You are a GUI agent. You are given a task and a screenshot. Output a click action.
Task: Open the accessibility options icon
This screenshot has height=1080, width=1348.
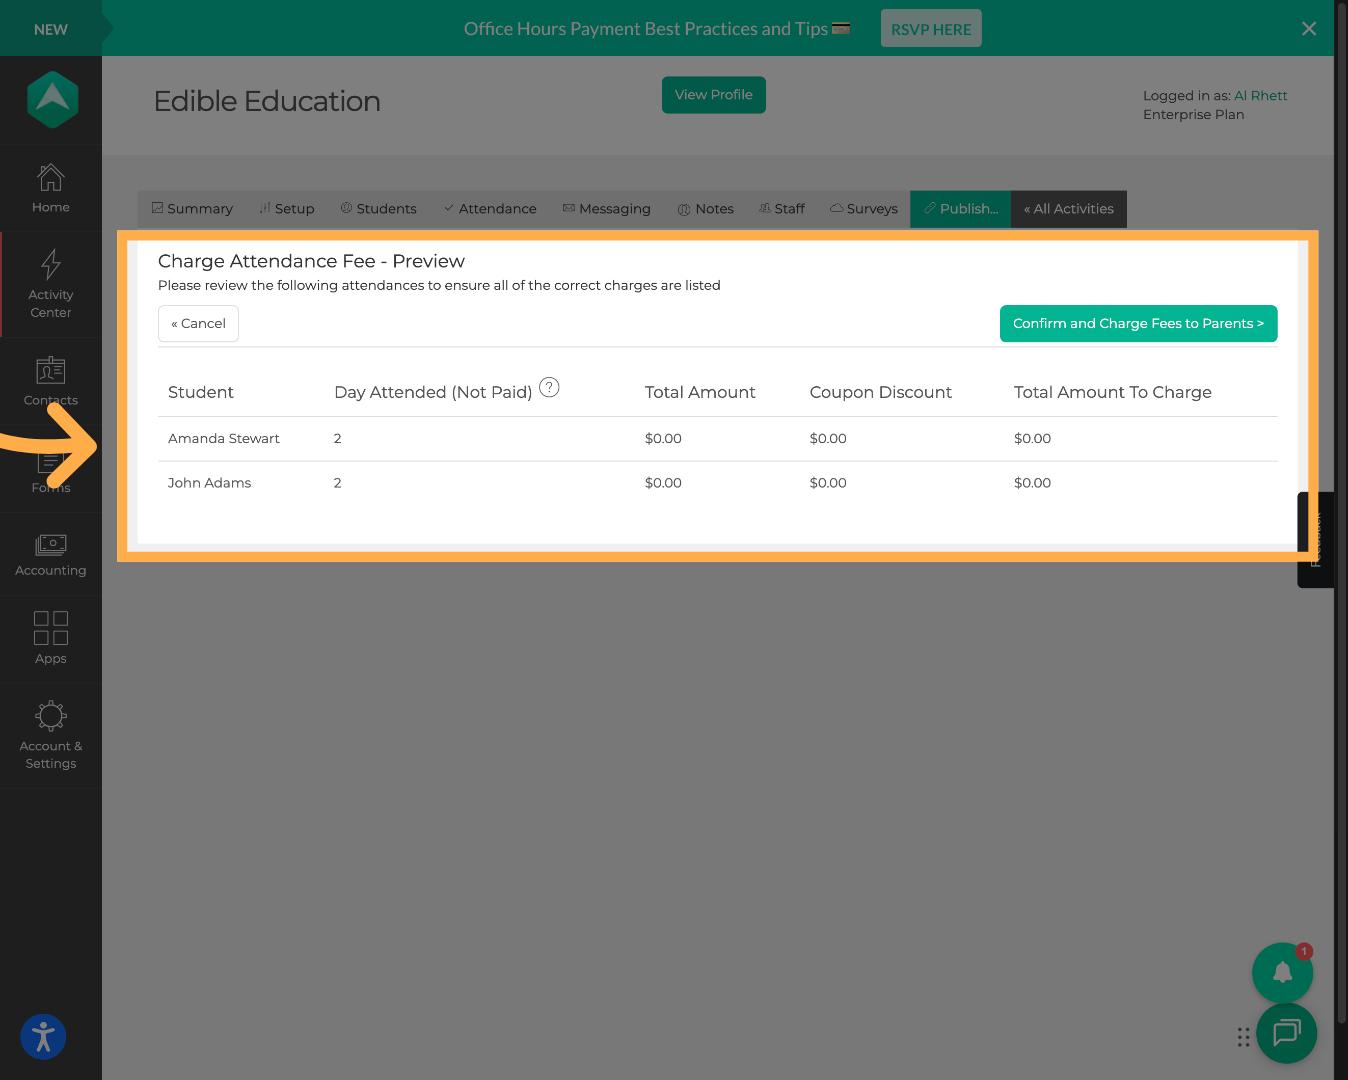point(43,1037)
